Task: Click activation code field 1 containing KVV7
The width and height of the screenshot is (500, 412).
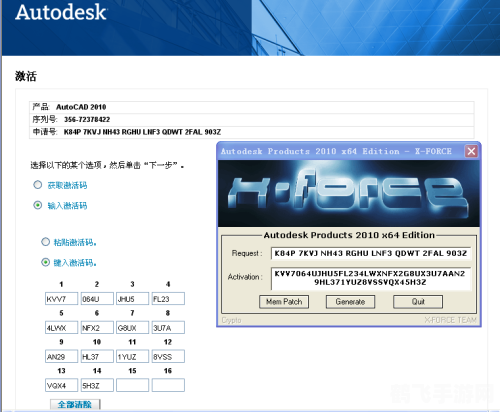Action: [61, 299]
